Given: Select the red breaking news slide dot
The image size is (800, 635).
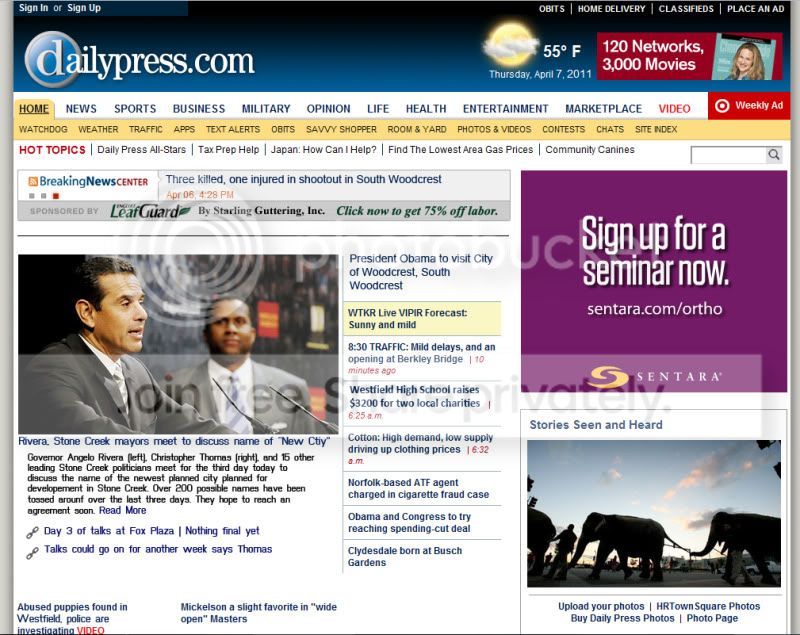Looking at the screenshot, I should [56, 196].
